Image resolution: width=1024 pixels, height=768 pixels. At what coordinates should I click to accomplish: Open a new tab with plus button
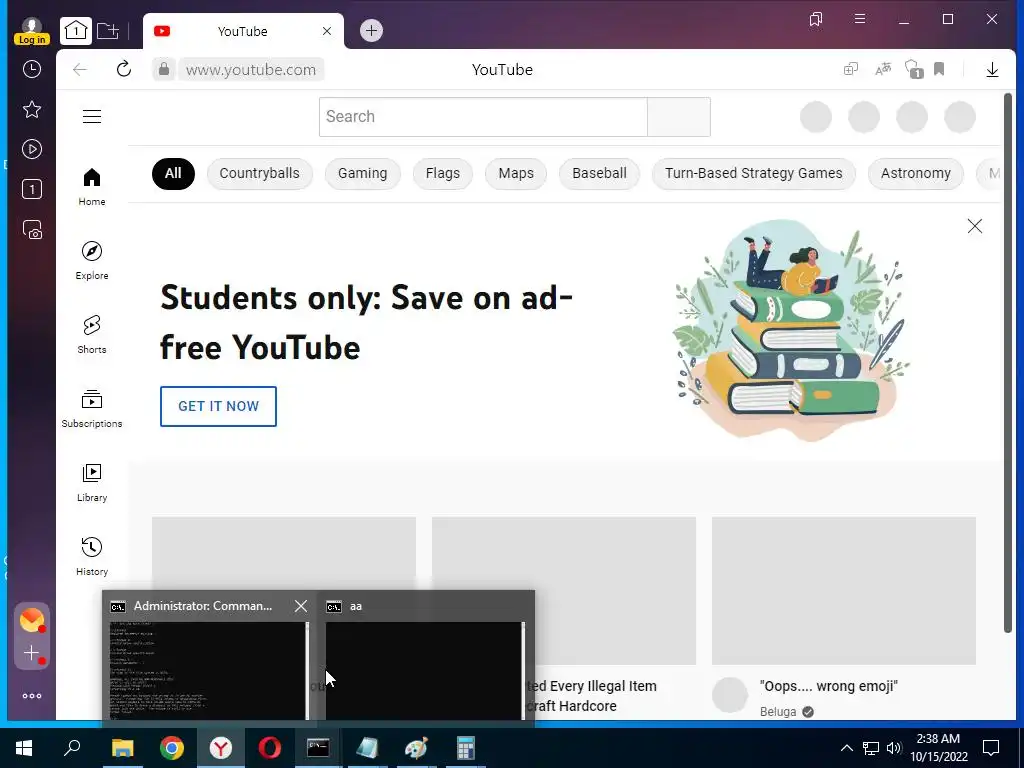(x=371, y=31)
